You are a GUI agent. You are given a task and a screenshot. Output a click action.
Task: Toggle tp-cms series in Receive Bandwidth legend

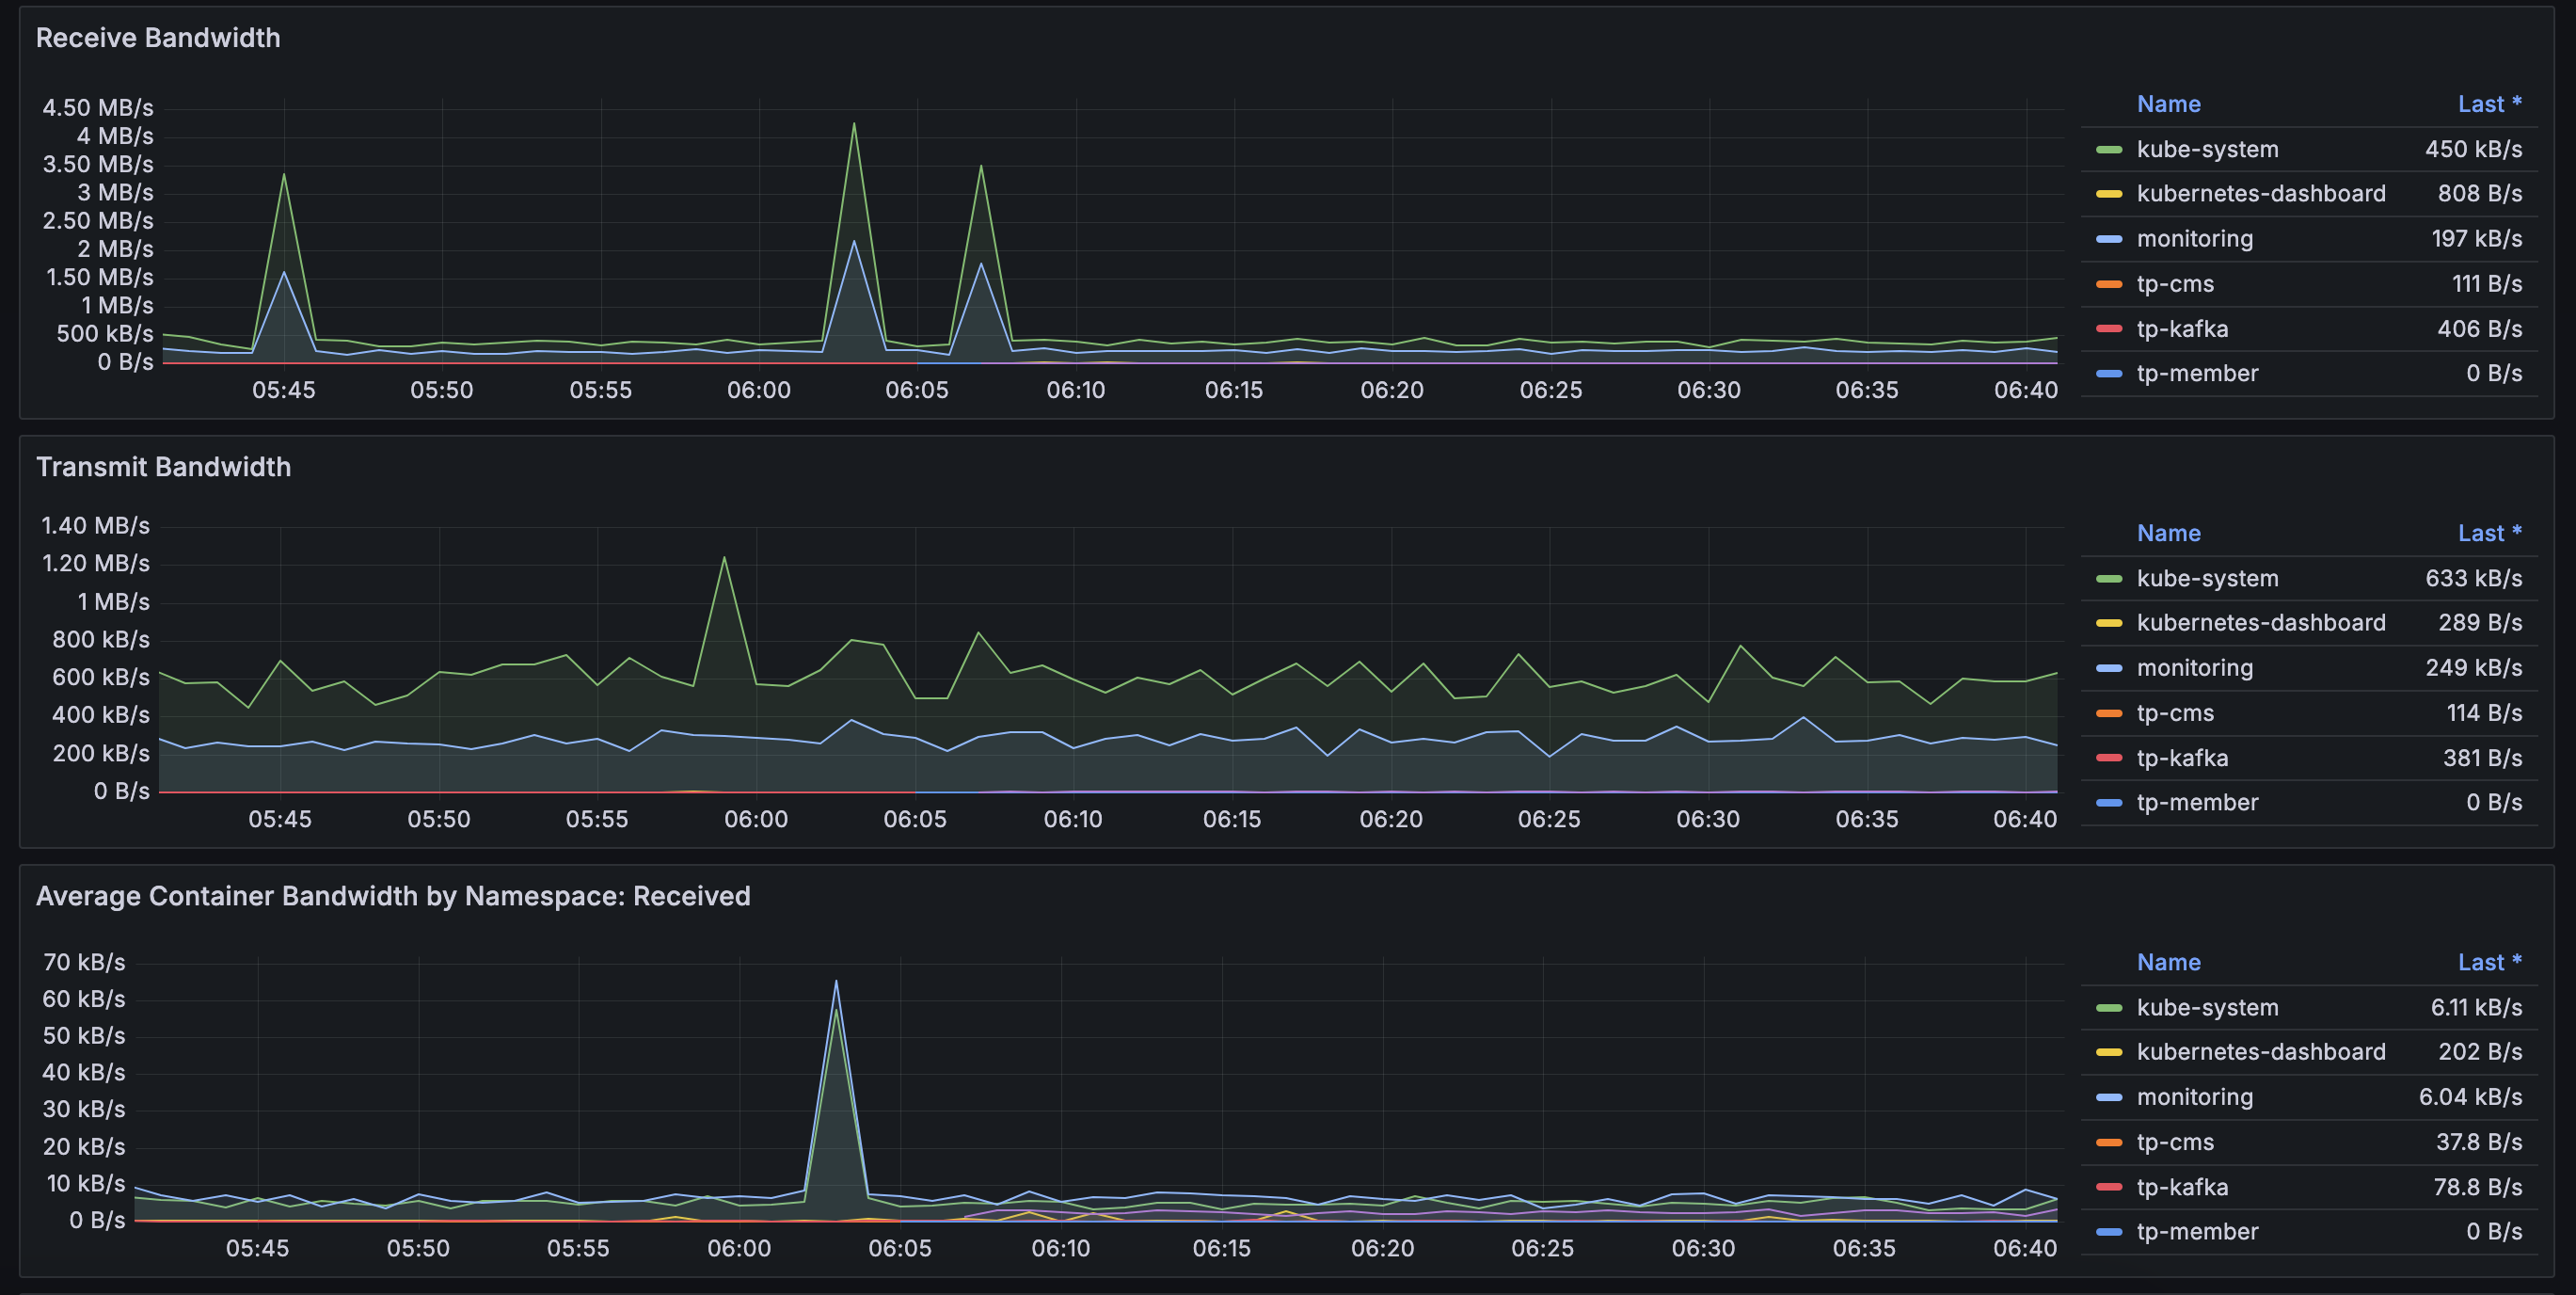2175,284
